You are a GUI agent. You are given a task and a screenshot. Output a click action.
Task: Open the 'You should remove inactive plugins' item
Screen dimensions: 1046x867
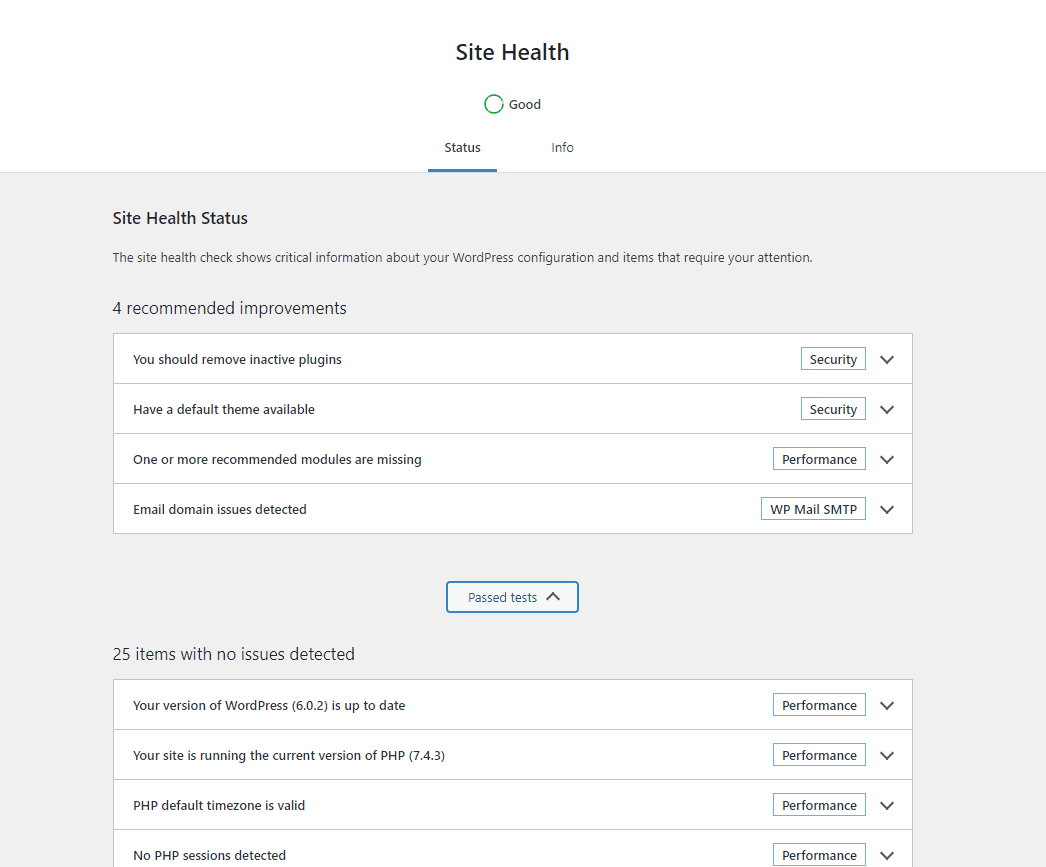point(237,359)
